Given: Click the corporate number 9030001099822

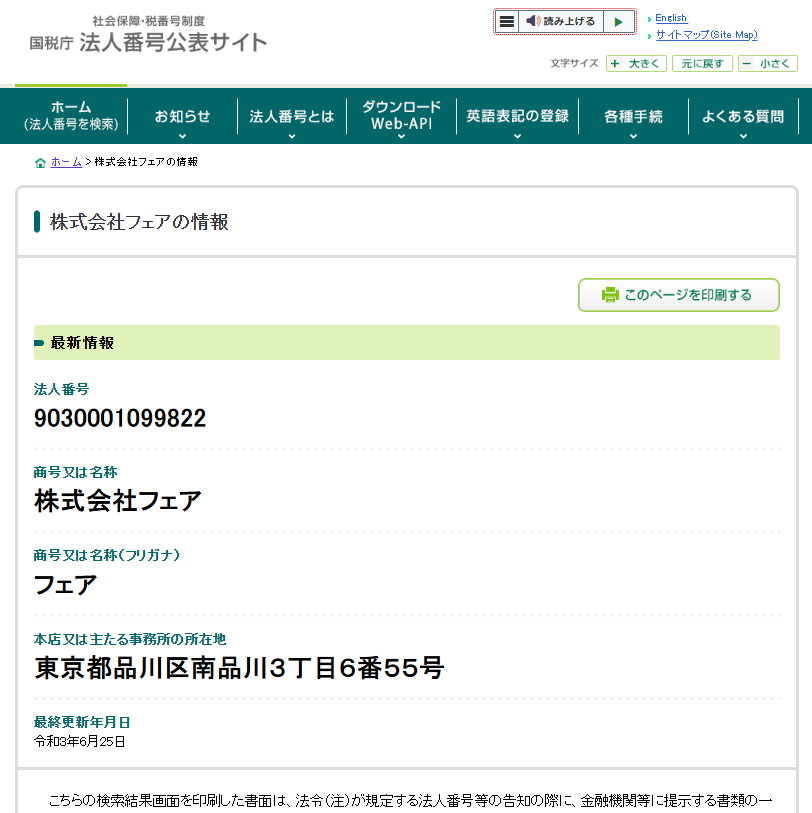Looking at the screenshot, I should [120, 418].
